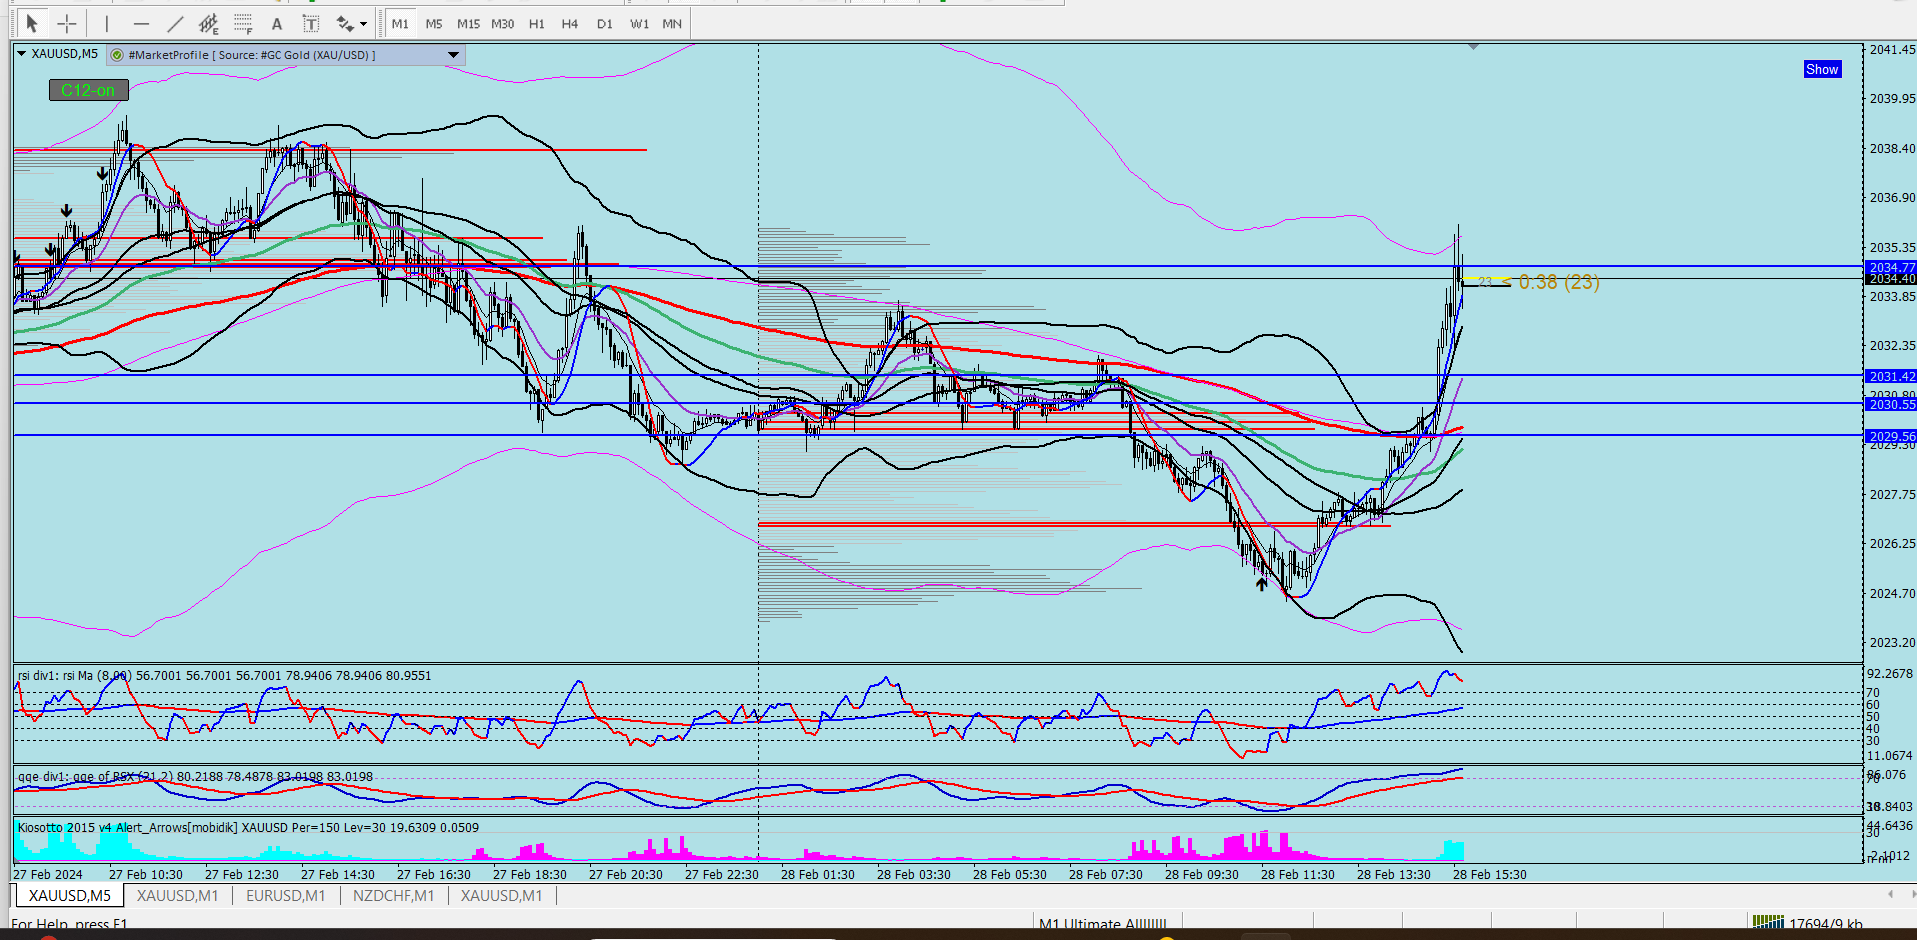This screenshot has width=1917, height=940.
Task: Choose the vertical line drawing tool
Action: [107, 23]
